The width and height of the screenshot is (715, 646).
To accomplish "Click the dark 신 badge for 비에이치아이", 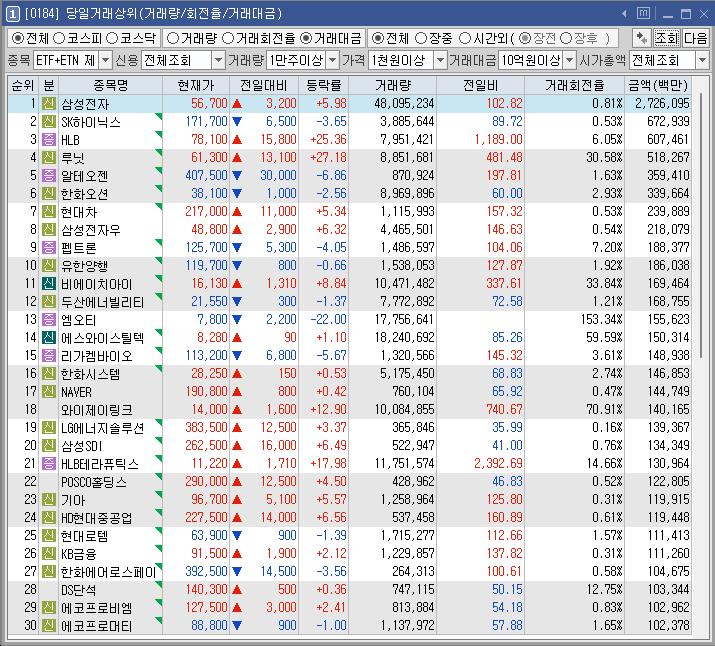I will pyautogui.click(x=49, y=284).
